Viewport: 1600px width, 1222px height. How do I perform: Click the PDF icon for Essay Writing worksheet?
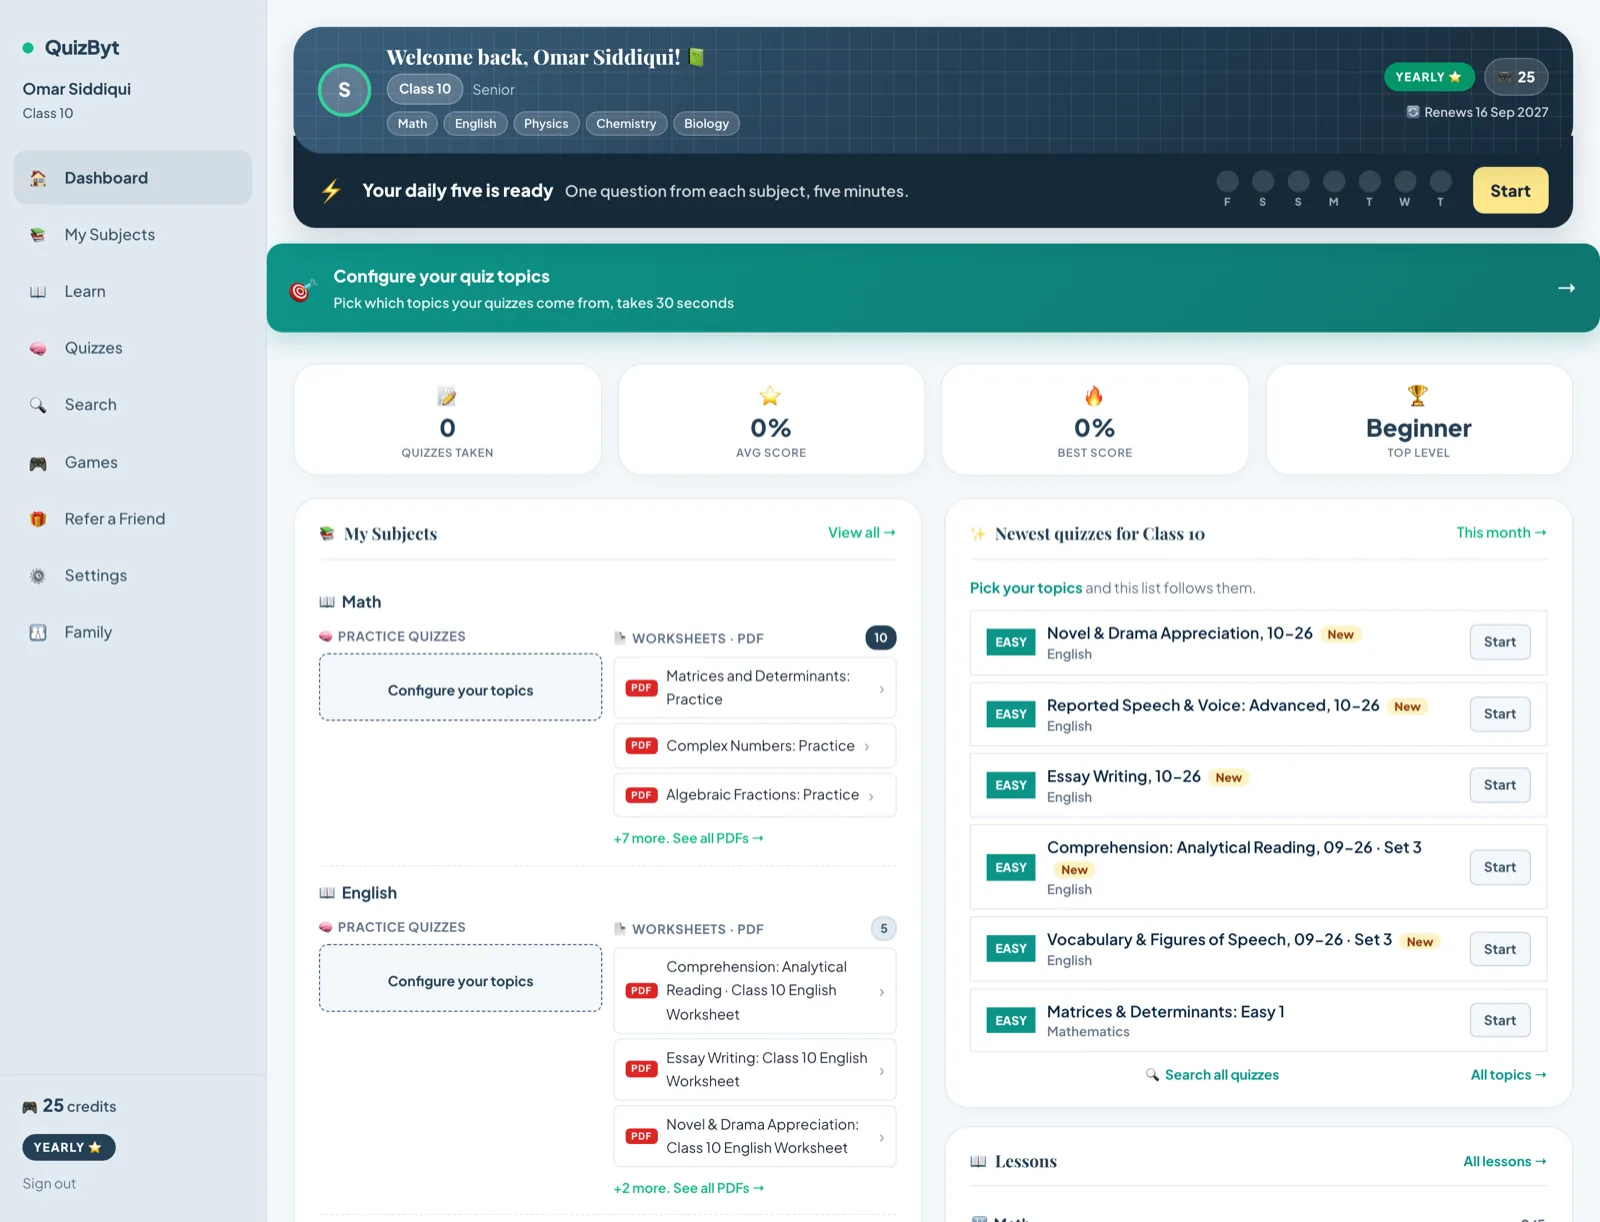point(641,1069)
